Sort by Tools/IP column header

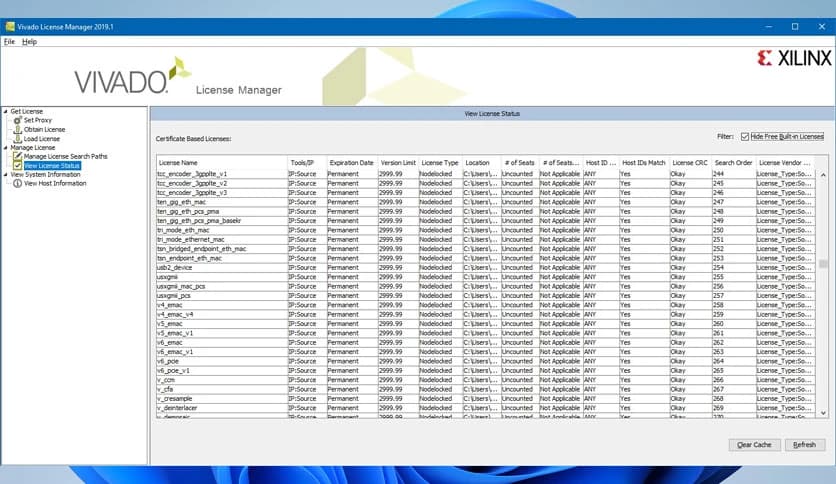306,163
